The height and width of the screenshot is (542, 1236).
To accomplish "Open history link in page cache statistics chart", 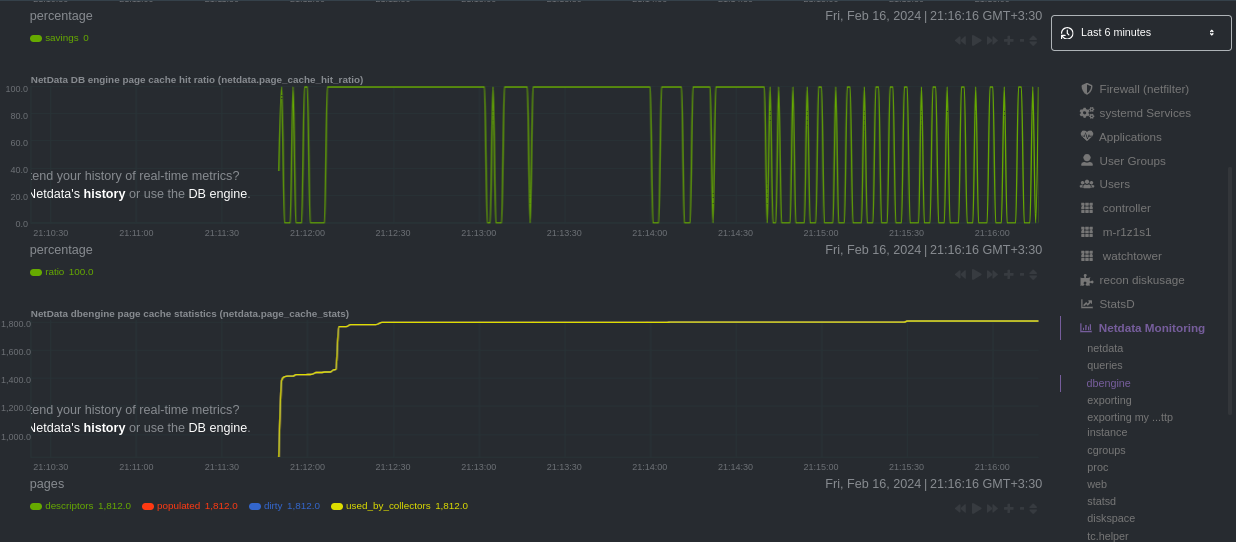I will point(104,428).
